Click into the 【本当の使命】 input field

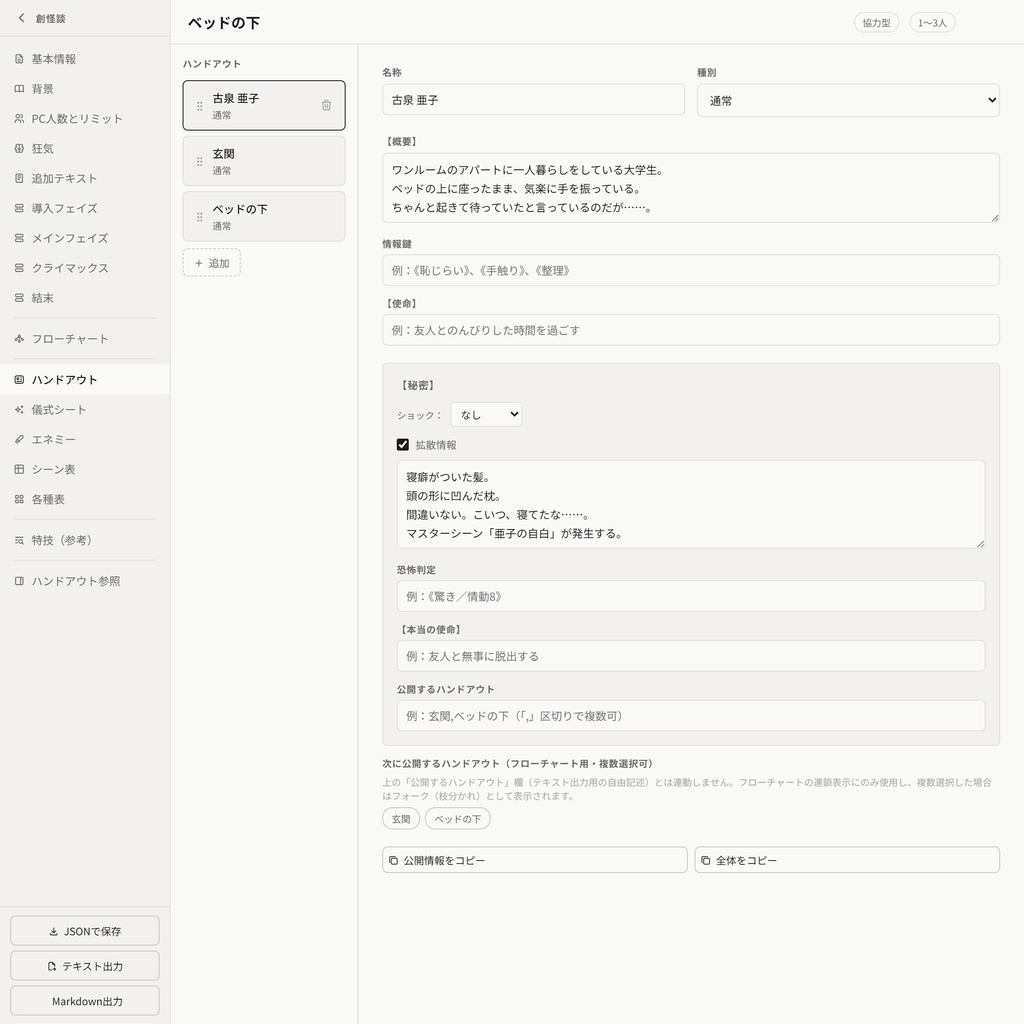pos(691,656)
